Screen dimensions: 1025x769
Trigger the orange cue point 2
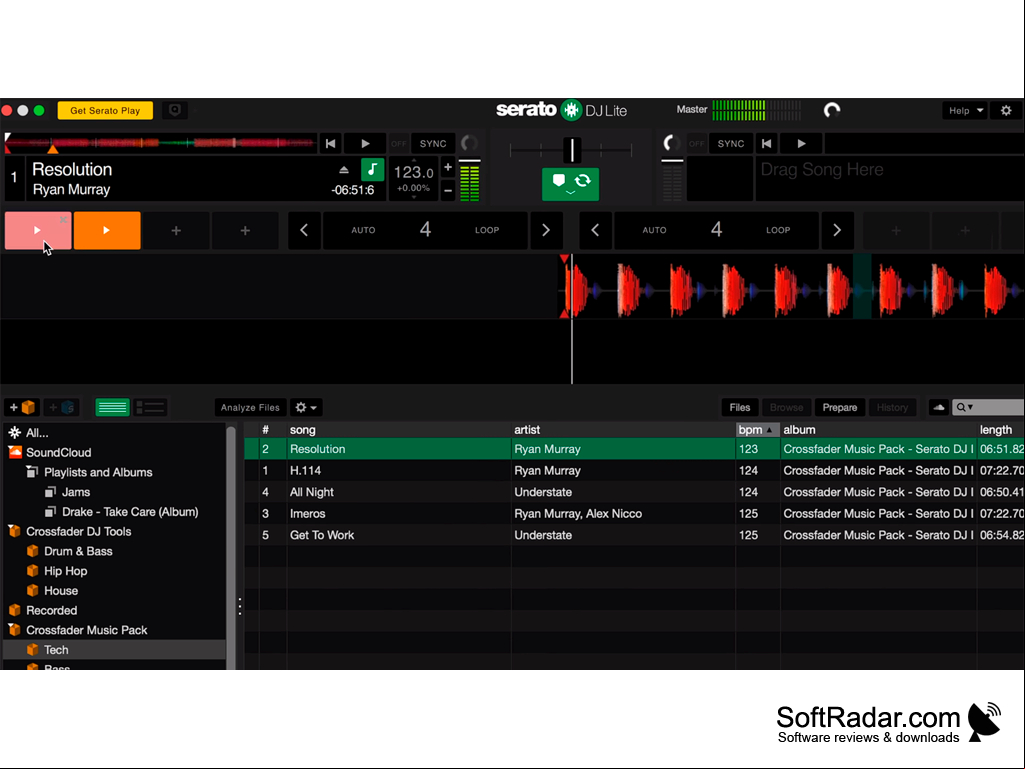point(107,230)
